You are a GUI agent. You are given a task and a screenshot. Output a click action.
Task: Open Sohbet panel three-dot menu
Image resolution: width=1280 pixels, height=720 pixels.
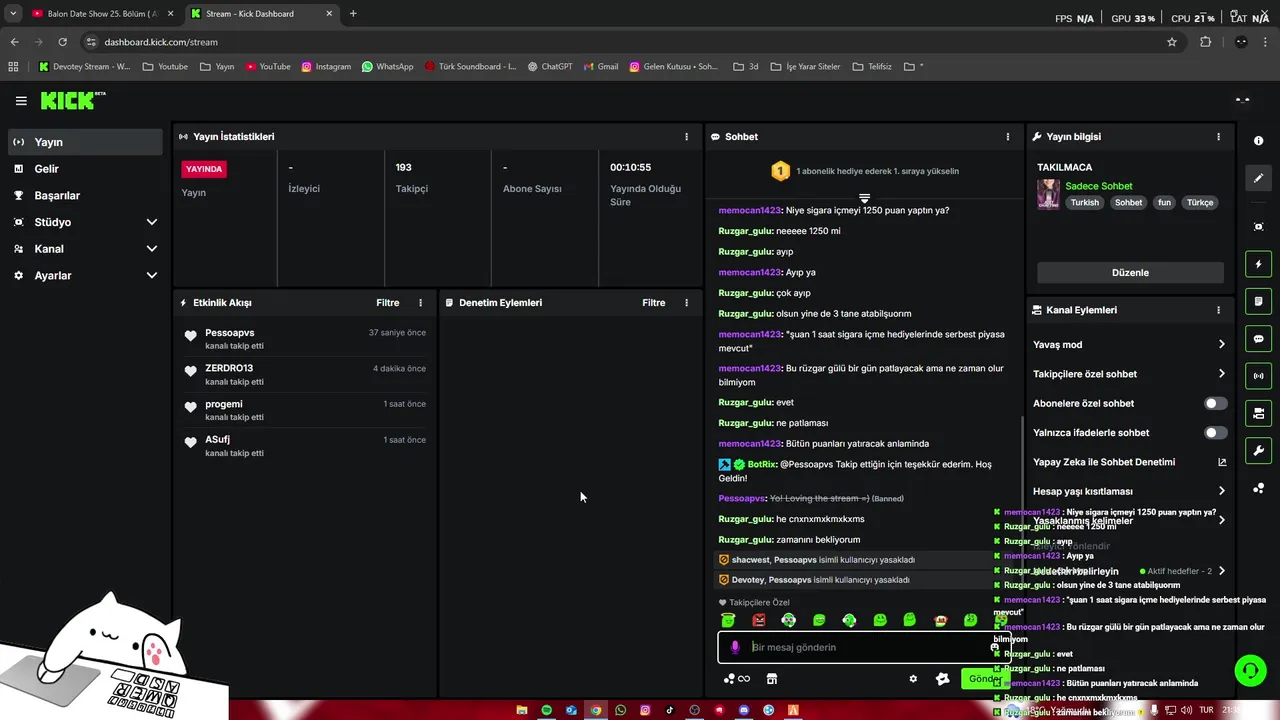(x=1007, y=137)
